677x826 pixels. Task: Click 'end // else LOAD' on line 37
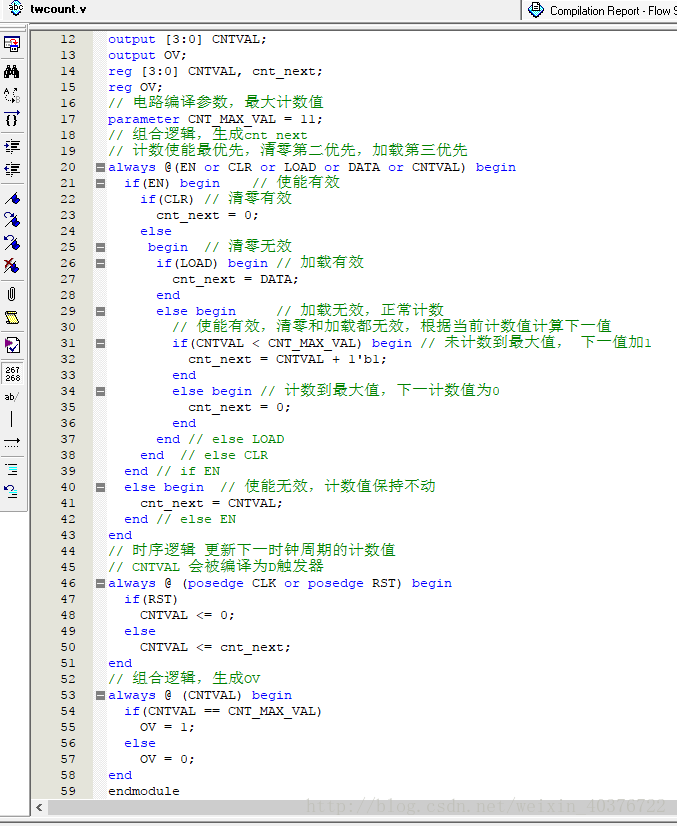tap(220, 439)
